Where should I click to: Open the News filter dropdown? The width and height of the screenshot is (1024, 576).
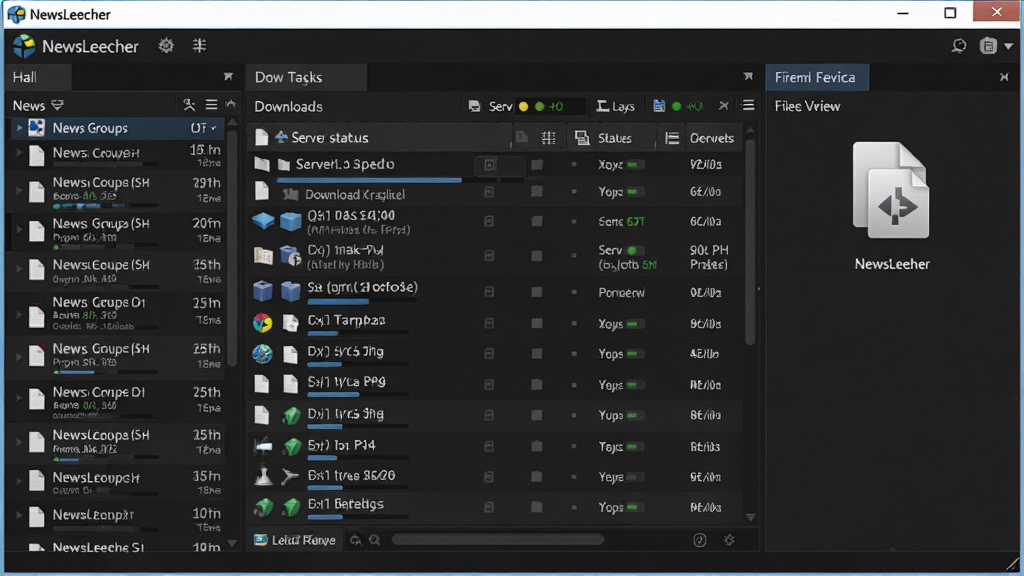click(x=57, y=105)
